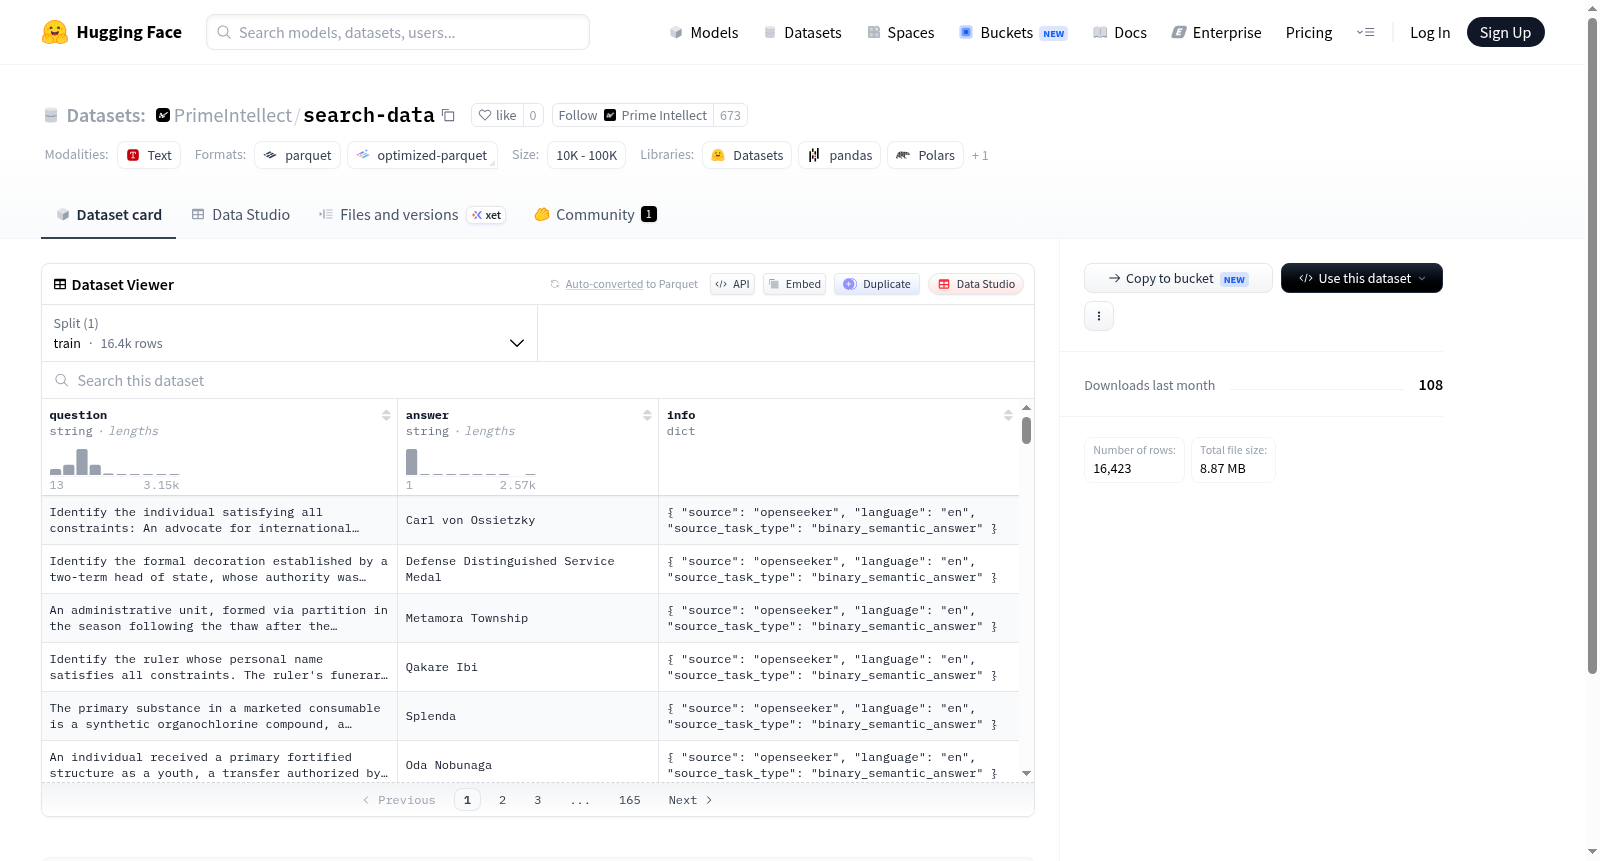1600x861 pixels.
Task: Click the answer length histogram
Action: pyautogui.click(x=470, y=462)
